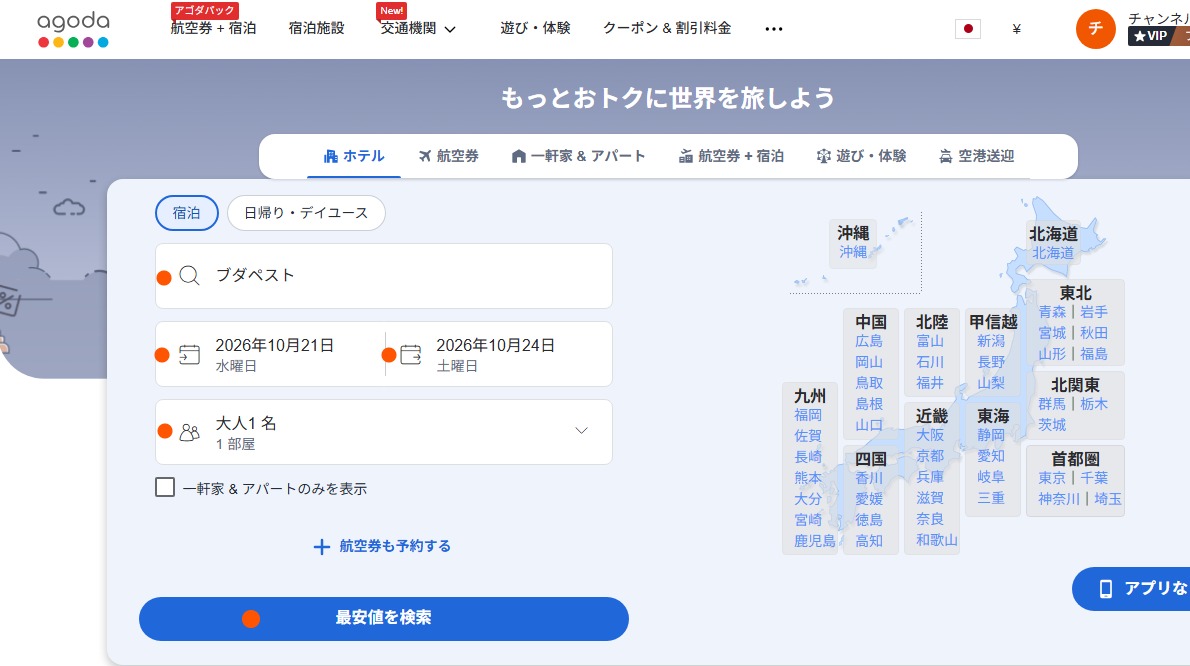The image size is (1190, 666).
Task: Select 宮城 prefecture link
Action: pyautogui.click(x=1053, y=333)
